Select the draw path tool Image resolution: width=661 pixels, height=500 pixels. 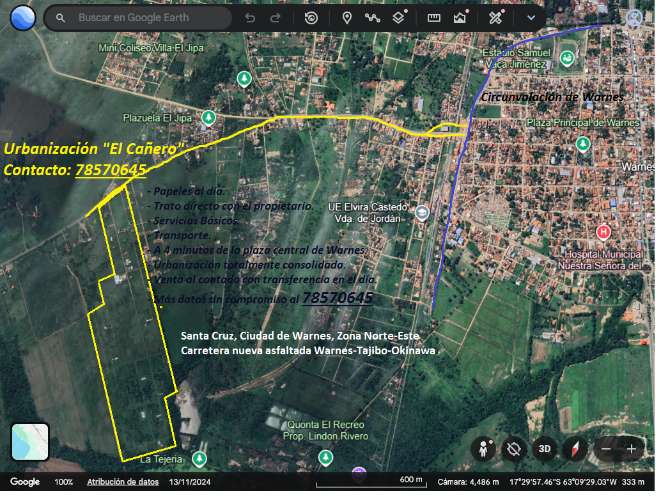(x=373, y=18)
